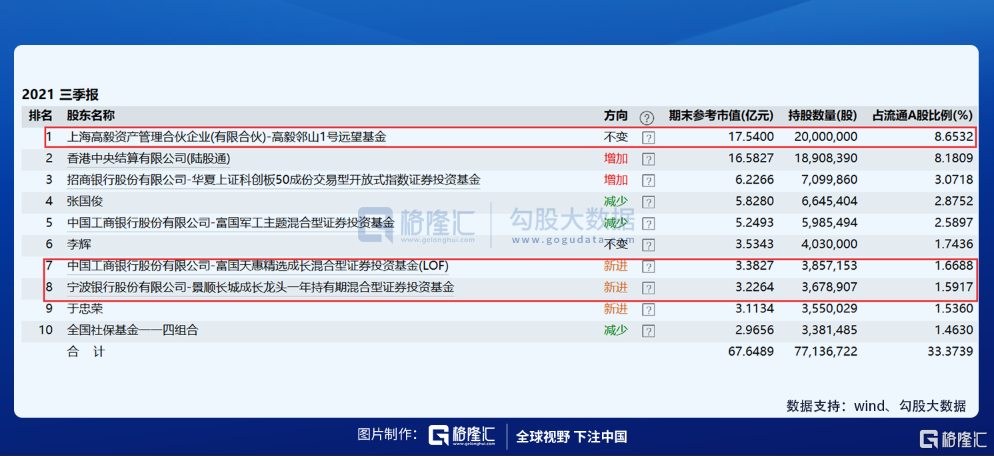Click the total market value 67.6489

pyautogui.click(x=751, y=352)
